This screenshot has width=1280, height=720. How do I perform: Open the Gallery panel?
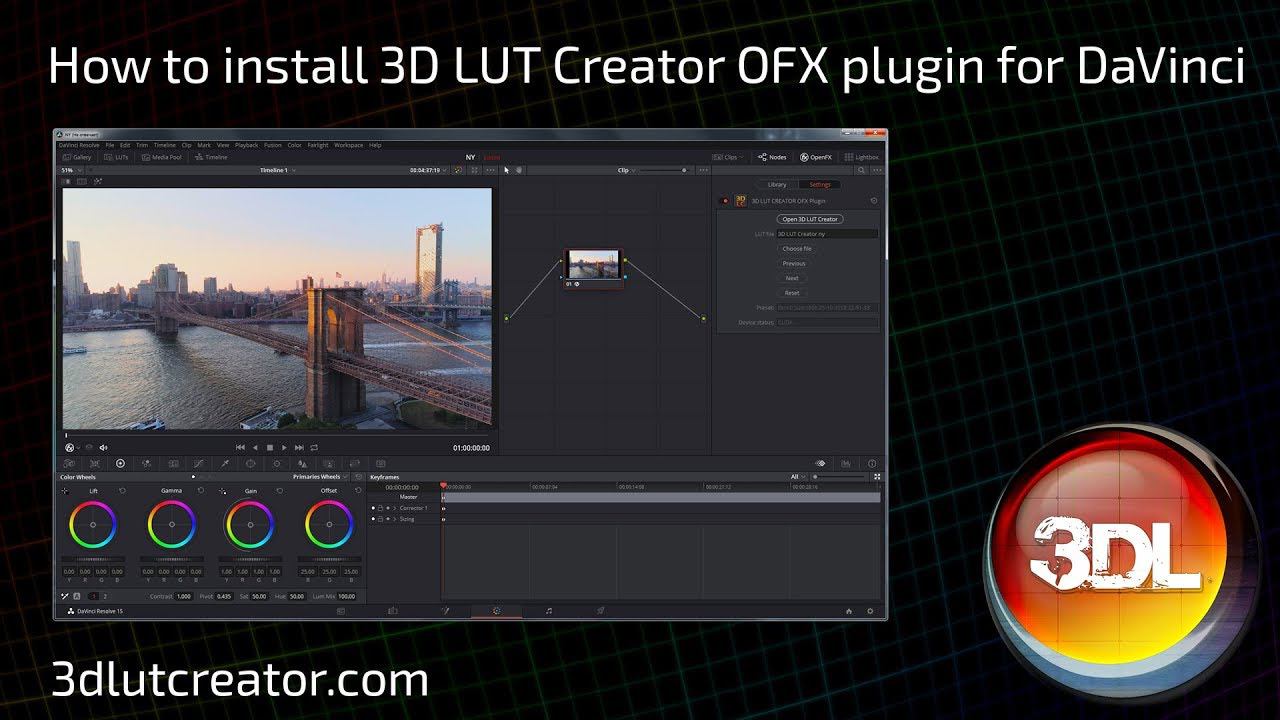77,157
